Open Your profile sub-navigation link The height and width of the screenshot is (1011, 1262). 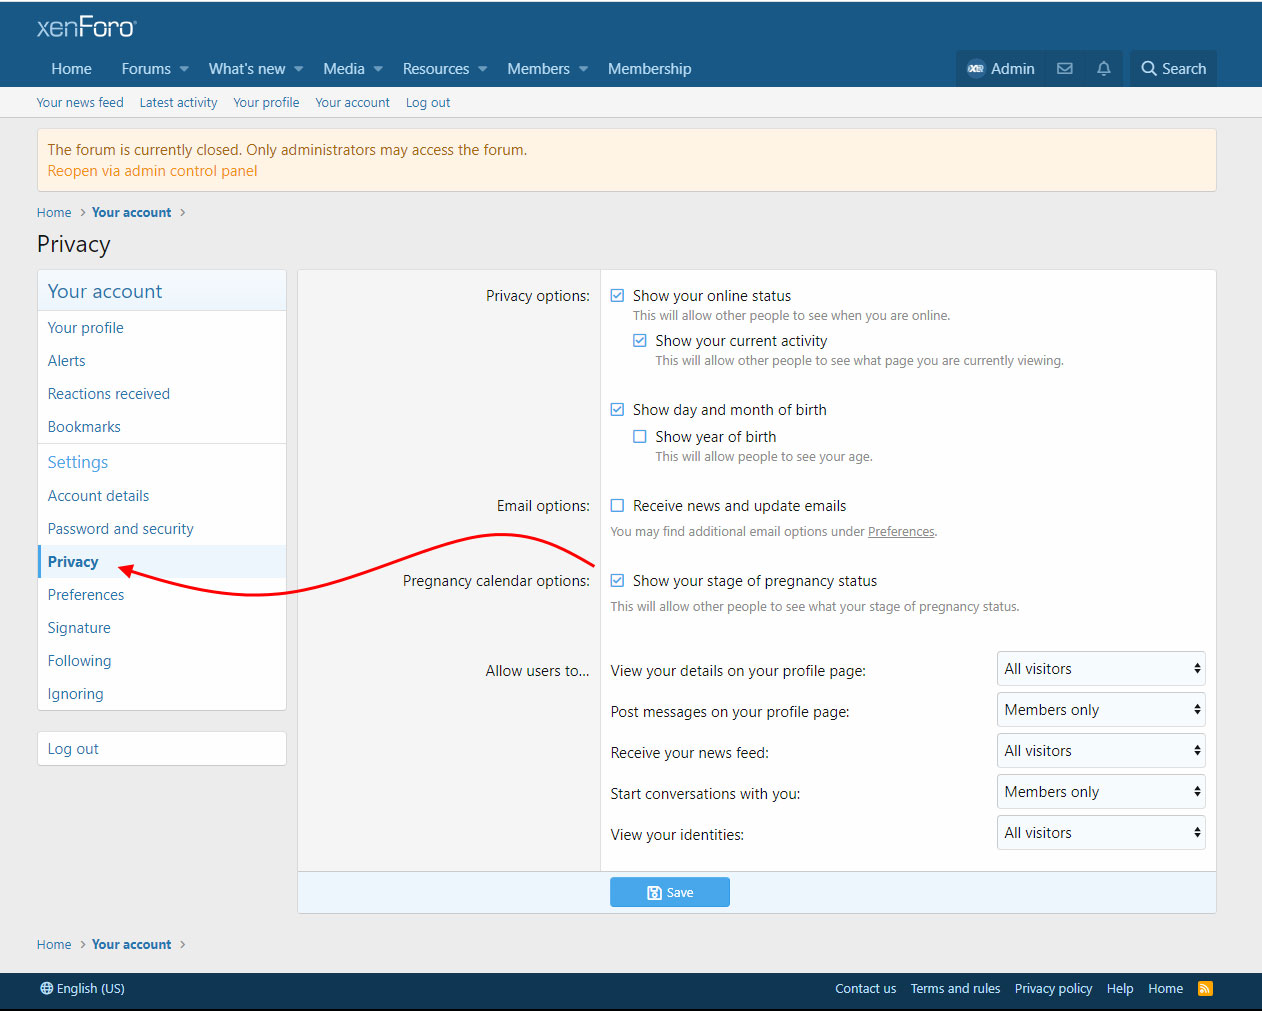(x=266, y=103)
